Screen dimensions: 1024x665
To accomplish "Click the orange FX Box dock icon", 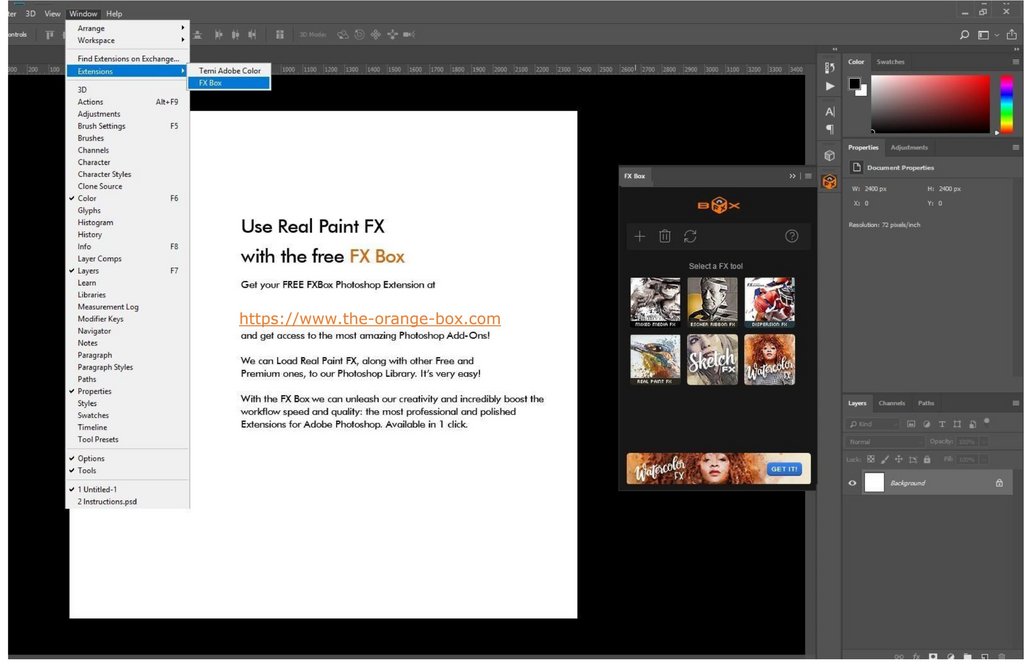I will pyautogui.click(x=829, y=182).
